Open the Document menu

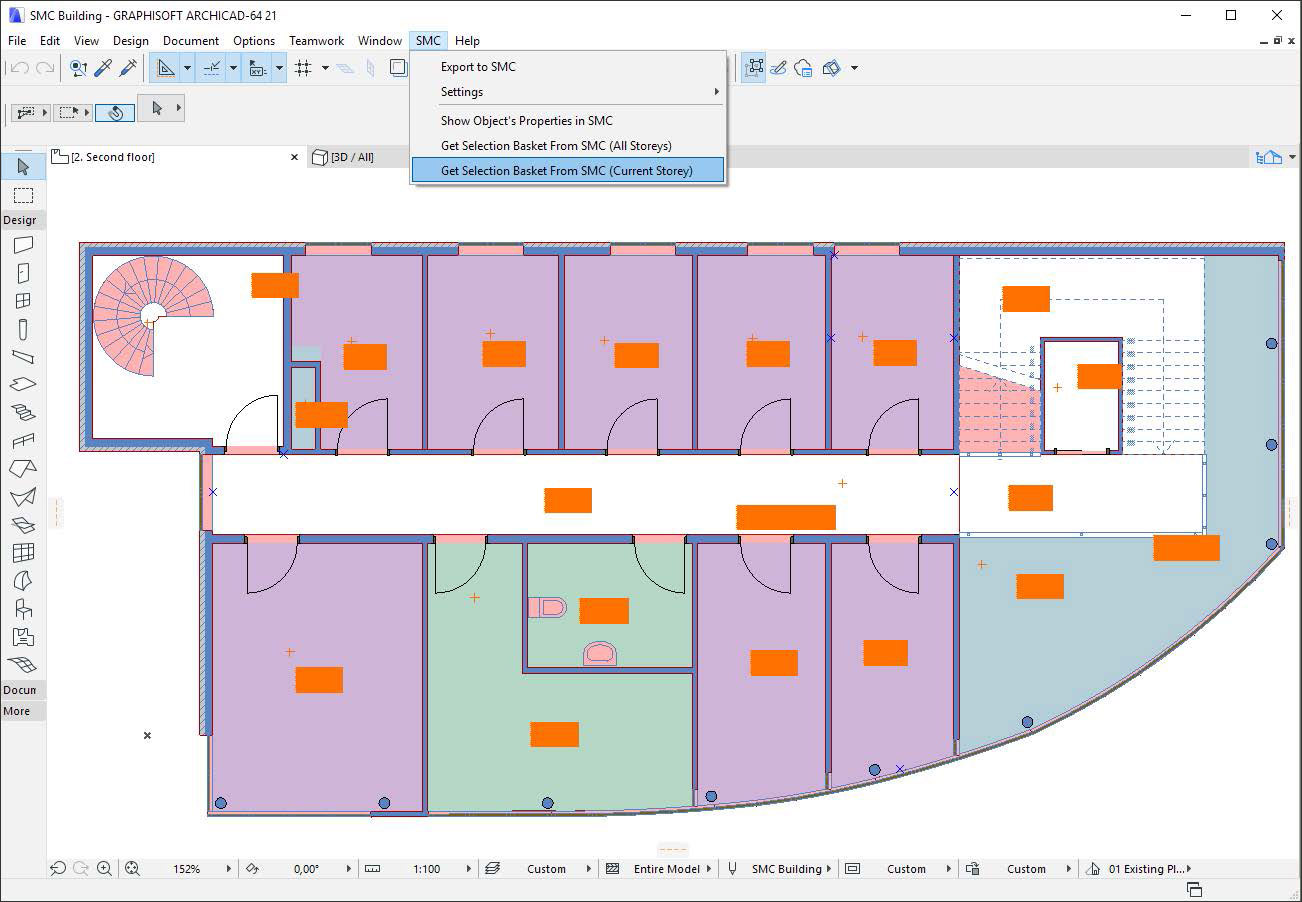[190, 41]
